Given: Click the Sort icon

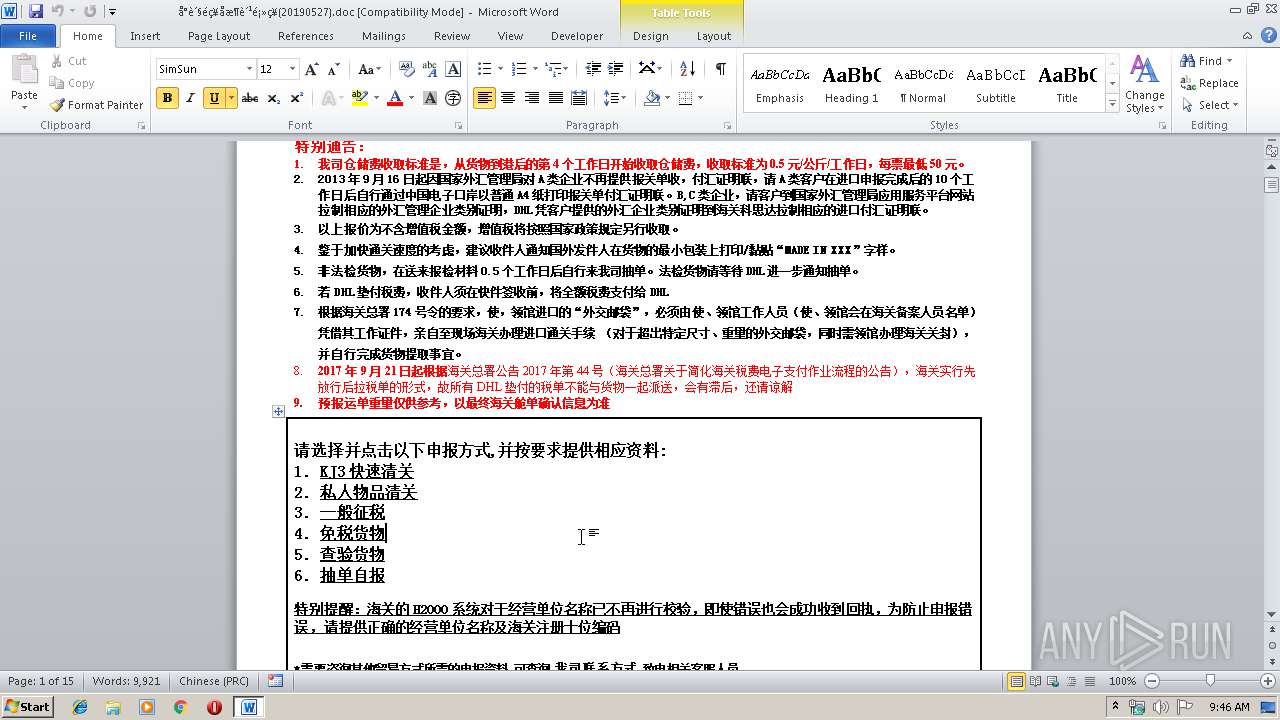Looking at the screenshot, I should [x=687, y=69].
